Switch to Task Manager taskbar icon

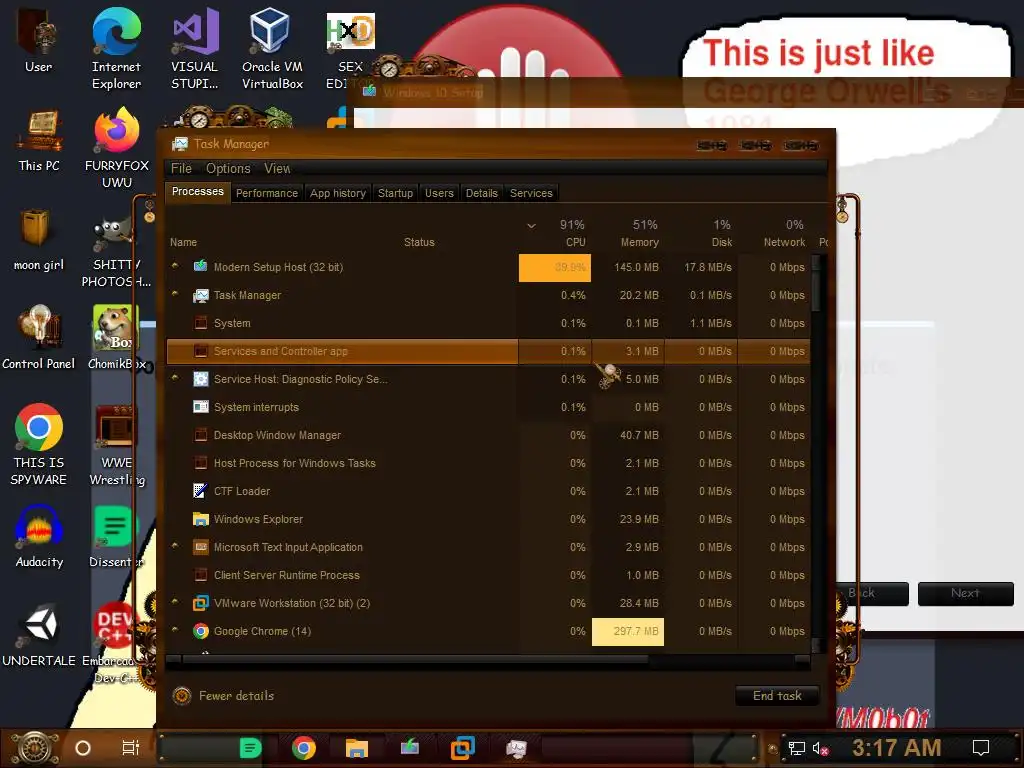[x=516, y=748]
